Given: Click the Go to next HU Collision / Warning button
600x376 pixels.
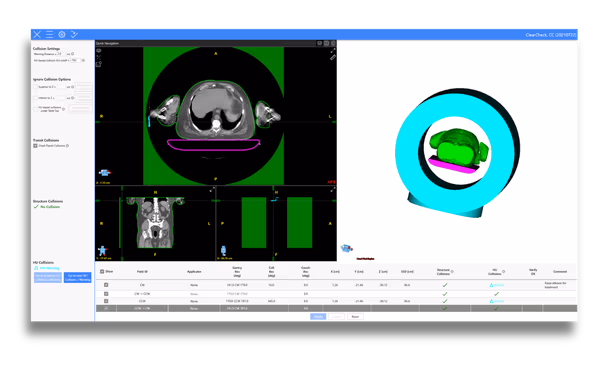Looking at the screenshot, I should point(78,278).
